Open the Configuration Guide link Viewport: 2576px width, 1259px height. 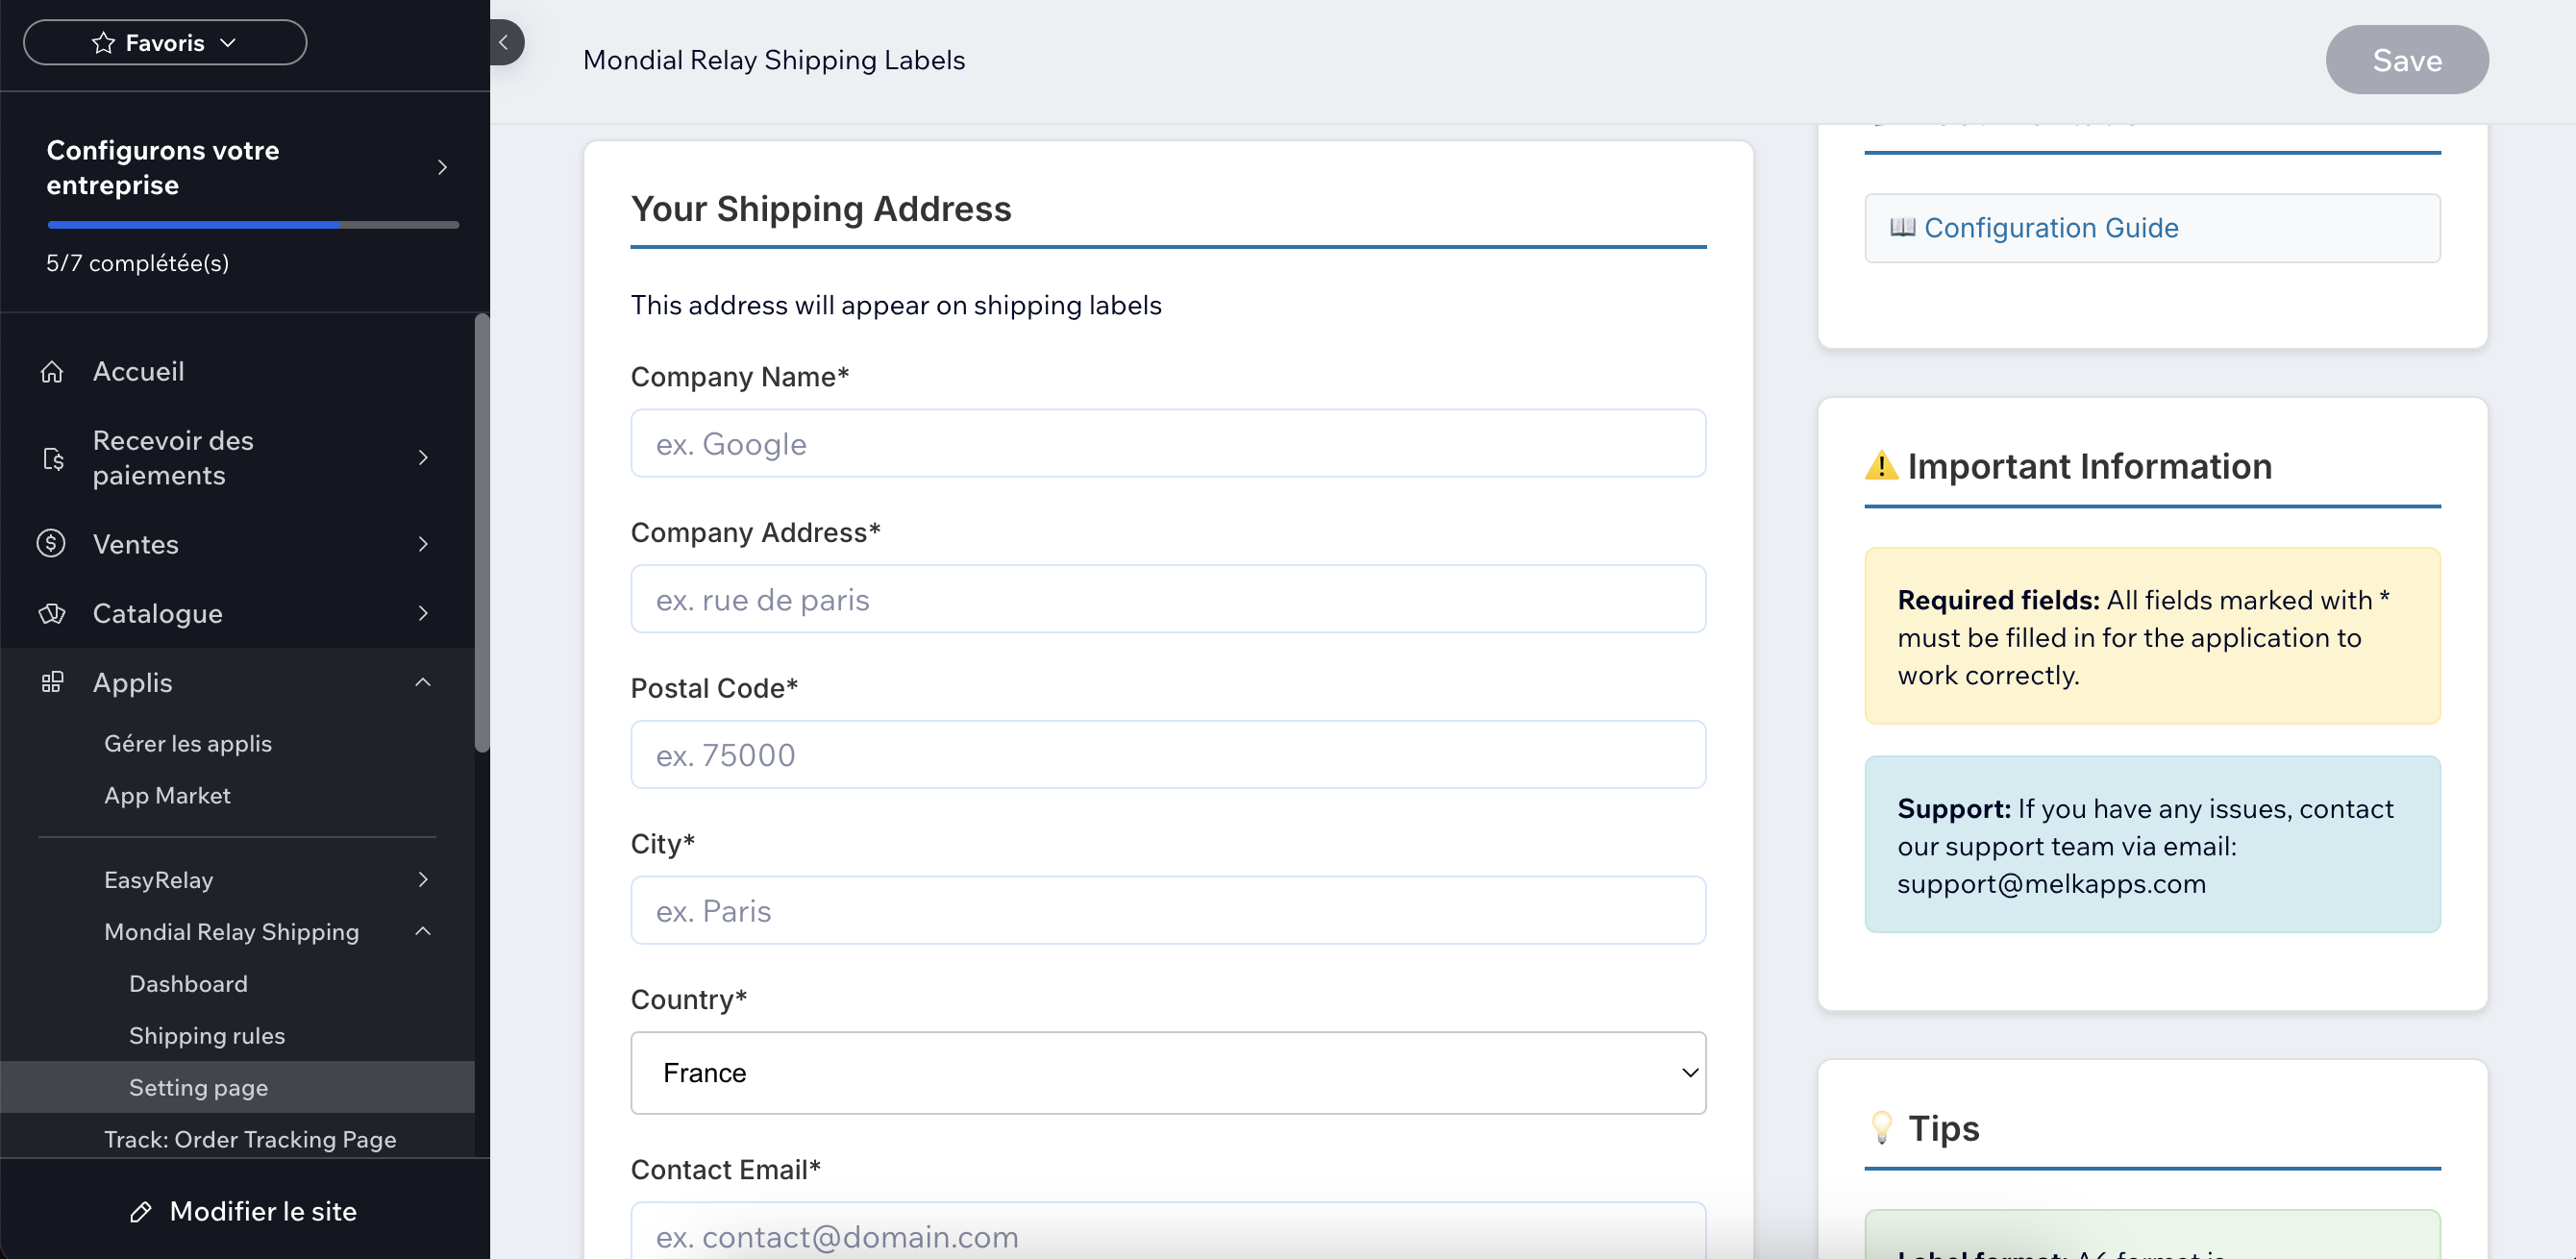[2050, 228]
